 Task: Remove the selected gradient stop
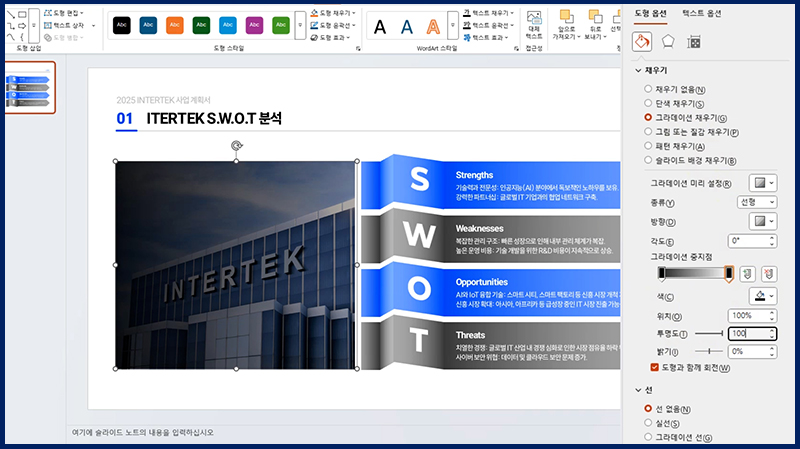769,274
